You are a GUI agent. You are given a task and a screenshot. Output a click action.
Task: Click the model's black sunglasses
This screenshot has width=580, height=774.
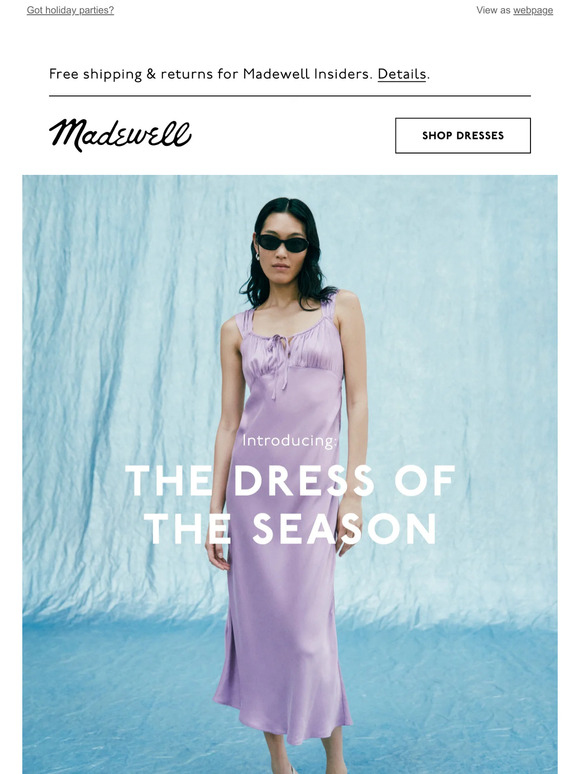(283, 243)
